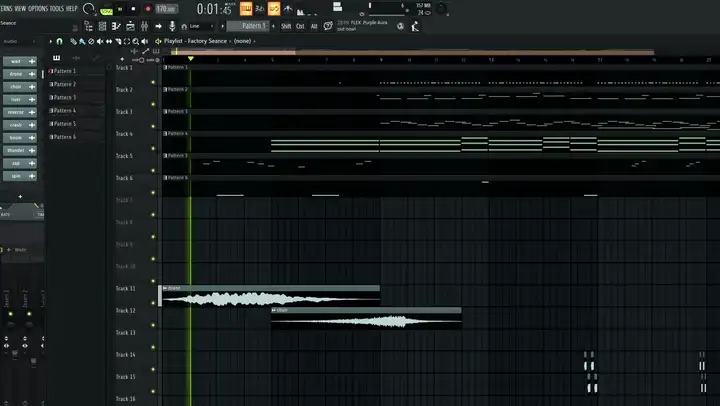Open the OPTIONS menu
Screen dimensions: 720x406
[x=38, y=8]
